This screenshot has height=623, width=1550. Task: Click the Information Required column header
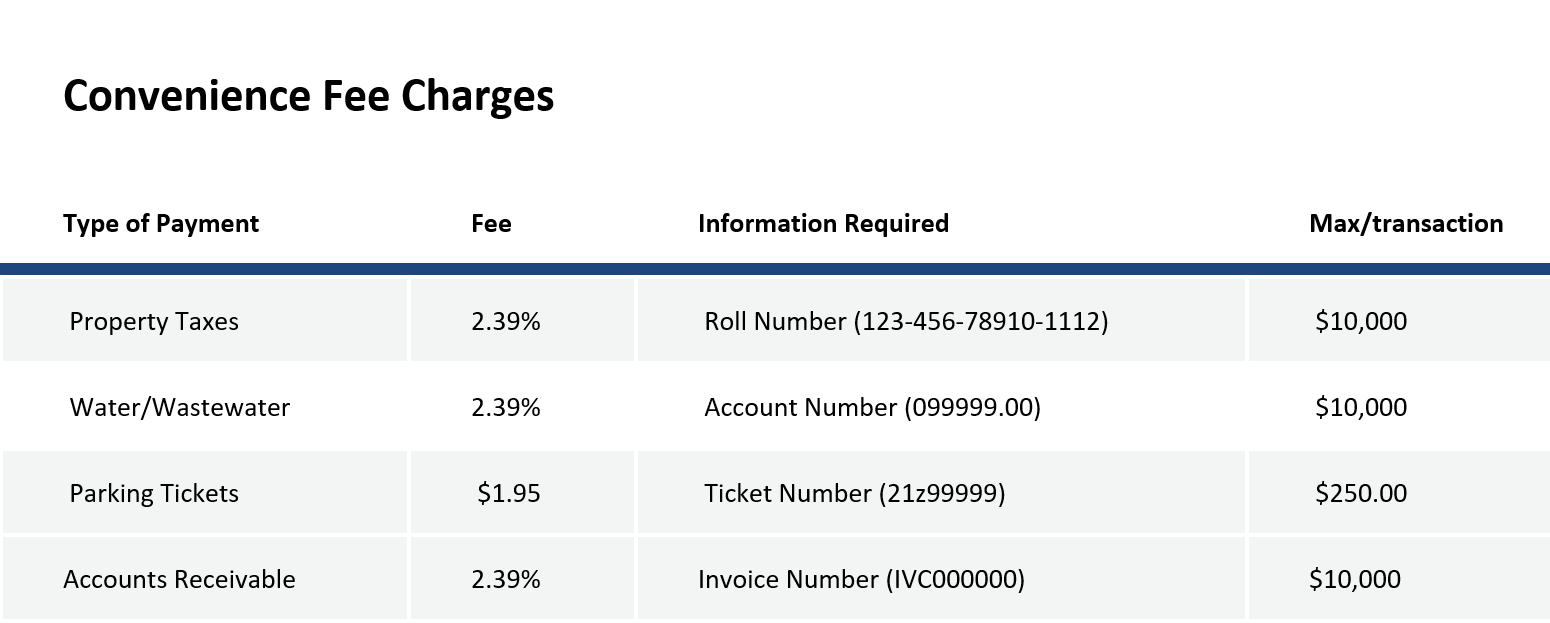coord(823,223)
